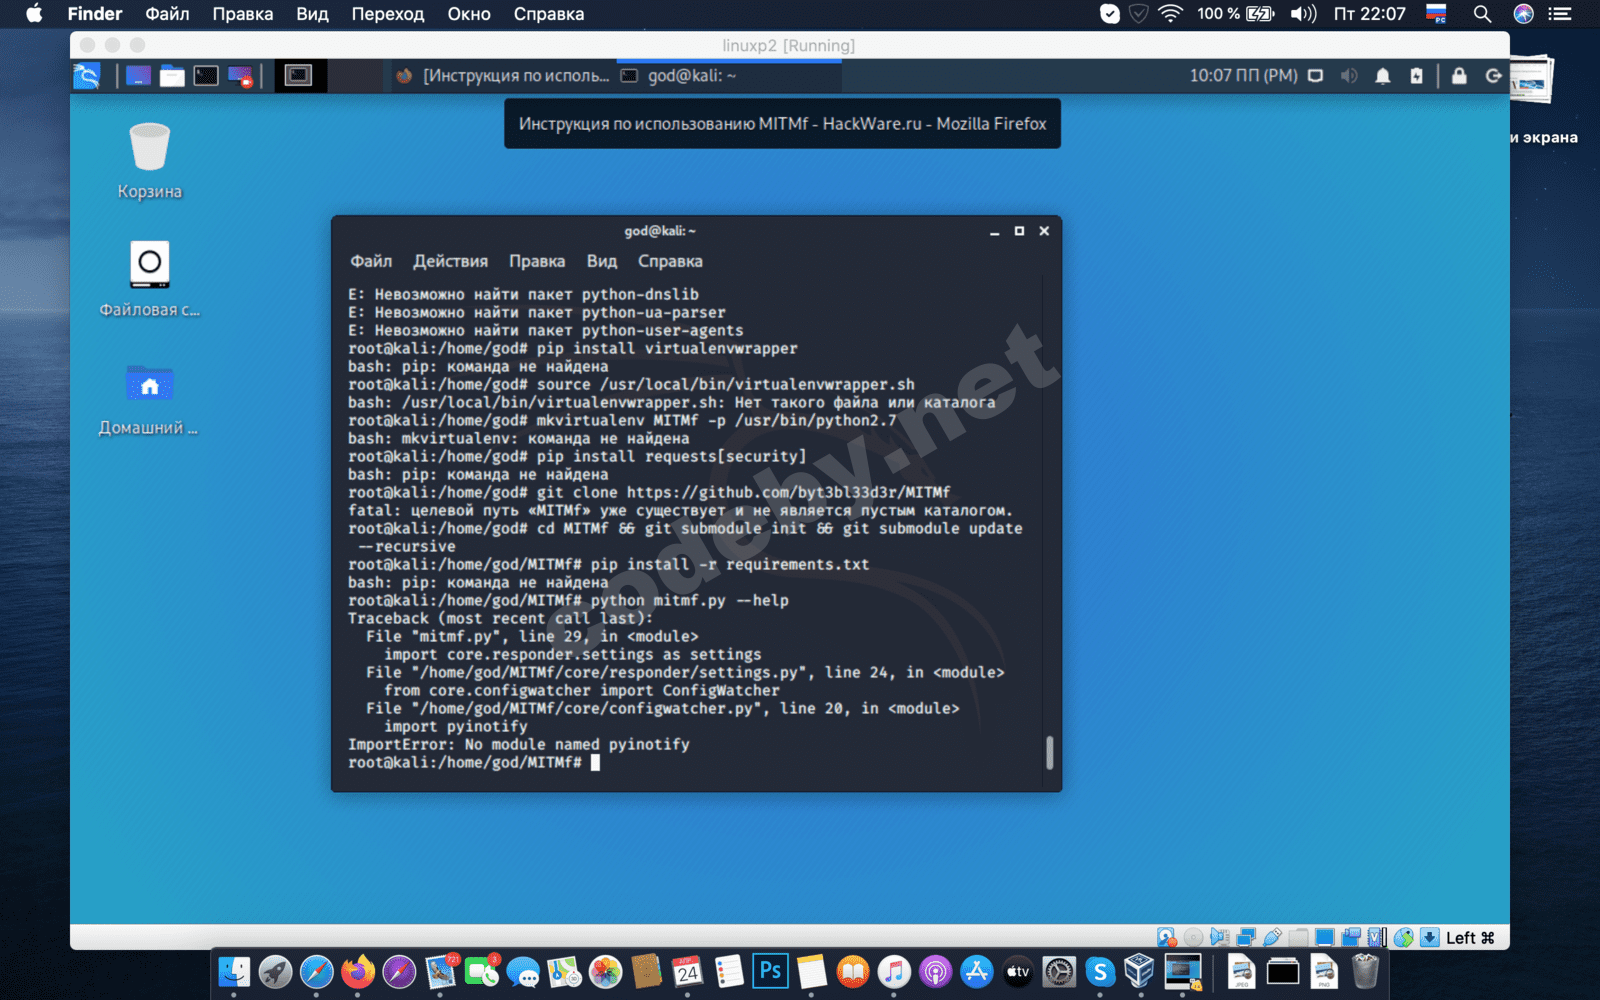This screenshot has height=1000, width=1600.
Task: Click the battery power icon in Kali panel
Action: [x=1416, y=76]
